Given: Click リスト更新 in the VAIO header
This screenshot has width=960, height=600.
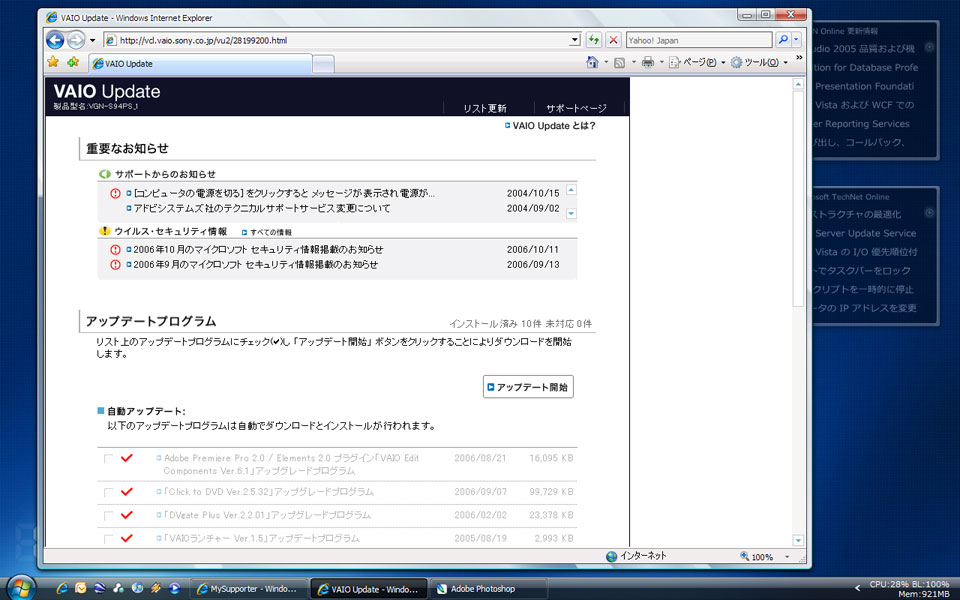Looking at the screenshot, I should point(485,108).
